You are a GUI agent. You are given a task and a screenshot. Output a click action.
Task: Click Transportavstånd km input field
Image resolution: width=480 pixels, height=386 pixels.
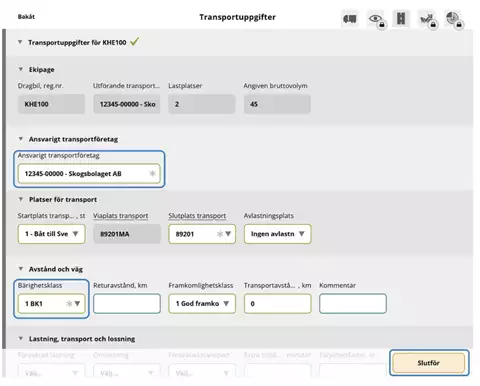[x=277, y=303]
